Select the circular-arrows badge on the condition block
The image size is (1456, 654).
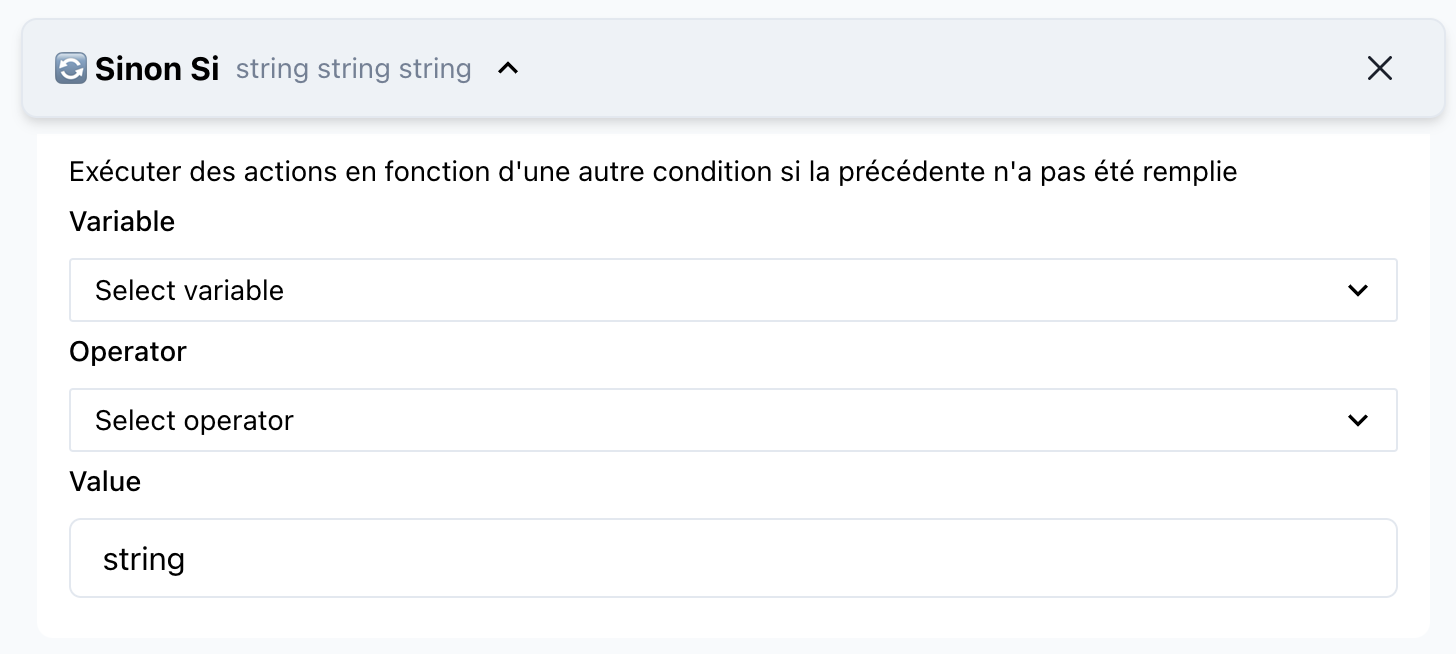[69, 68]
